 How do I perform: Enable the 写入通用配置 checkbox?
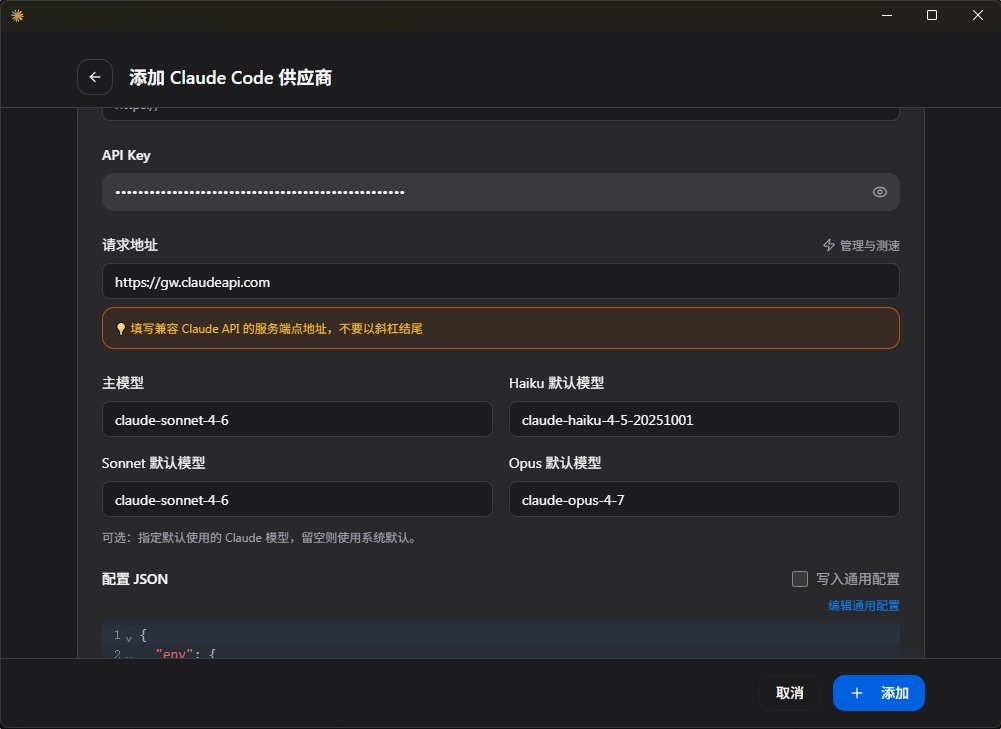pos(800,579)
